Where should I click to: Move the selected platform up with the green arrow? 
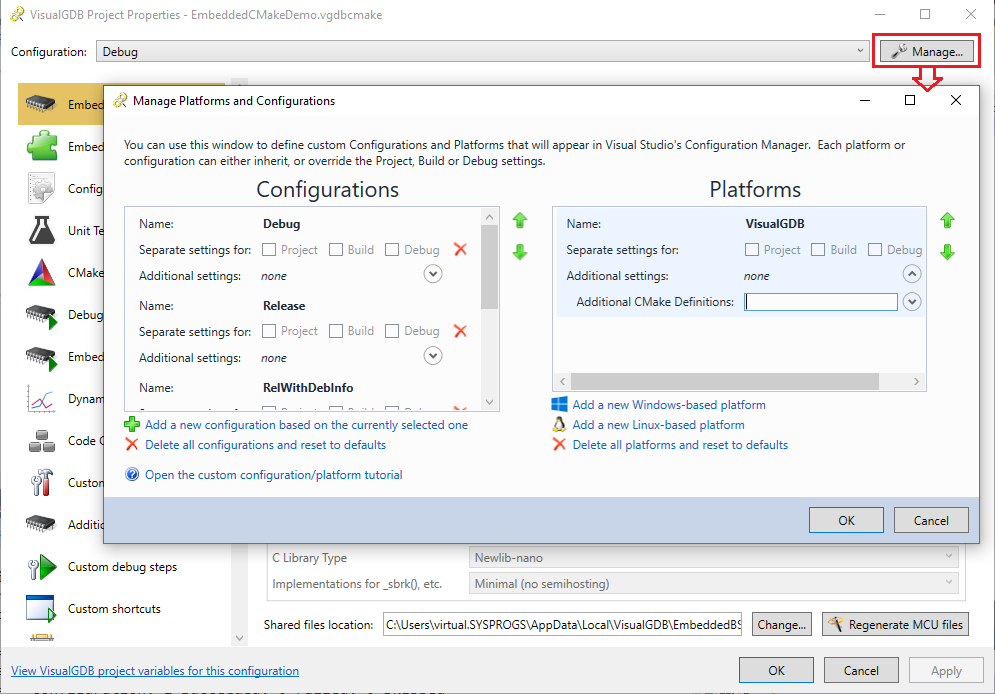947,221
